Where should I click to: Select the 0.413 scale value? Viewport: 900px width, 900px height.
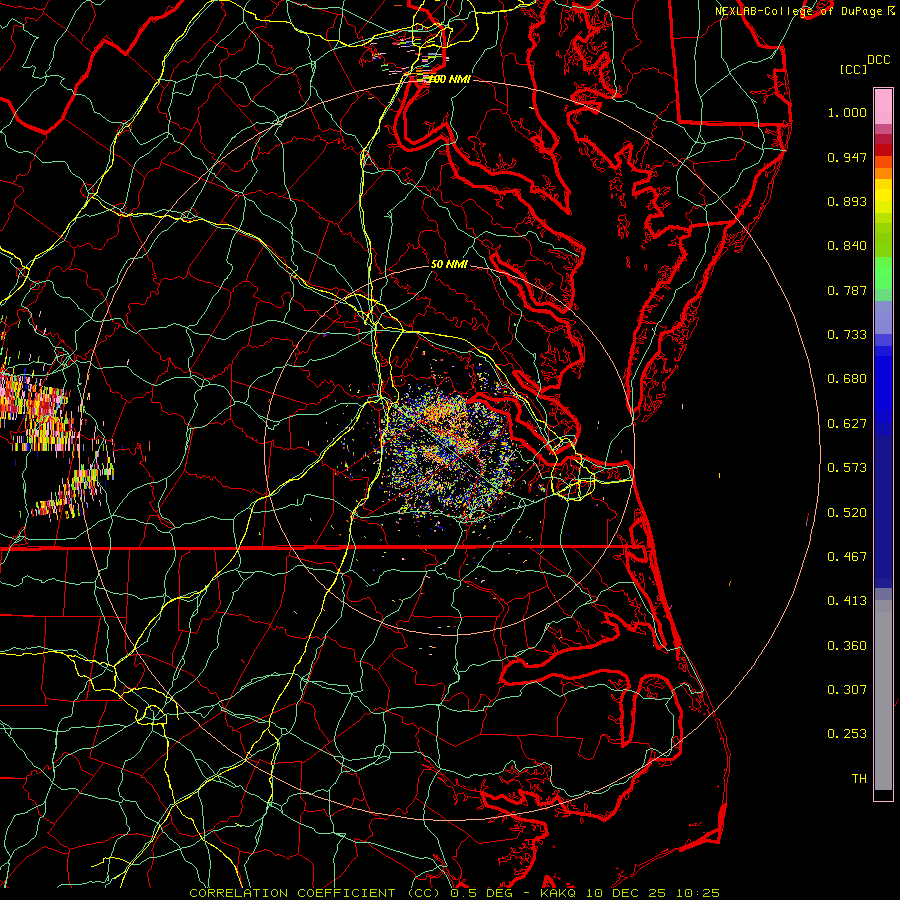pyautogui.click(x=847, y=601)
